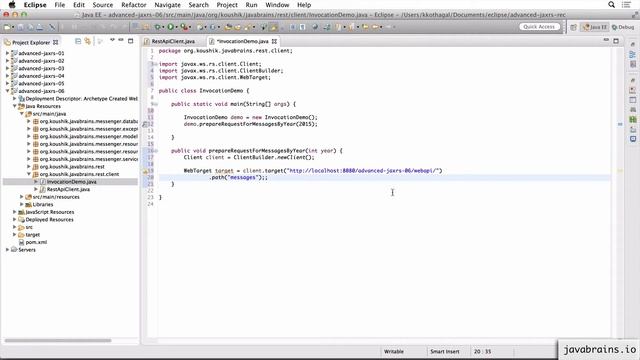Select the Java EE perspective button

point(595,27)
